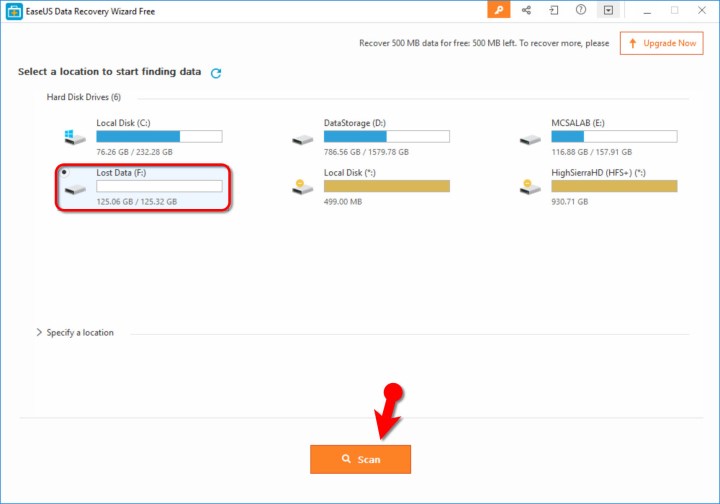Click the Local Disk (C:) Windows drive icon
This screenshot has height=504, width=720.
click(72, 136)
